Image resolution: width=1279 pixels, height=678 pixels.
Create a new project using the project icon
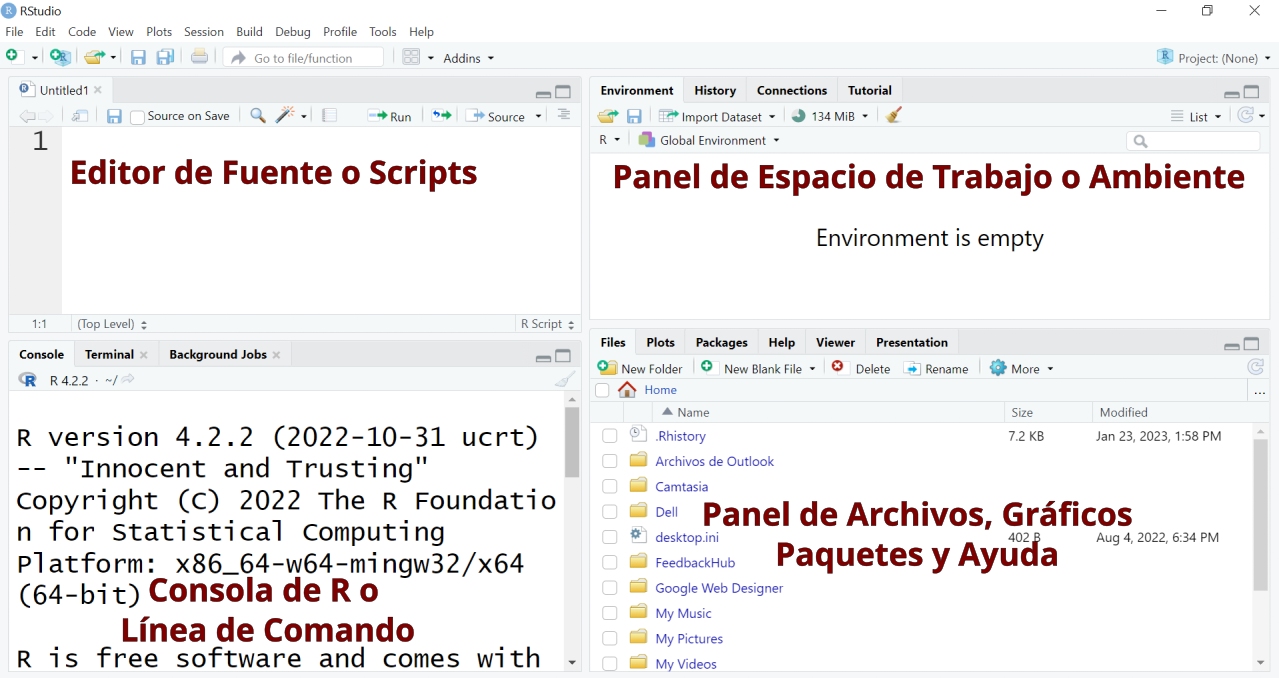click(60, 57)
